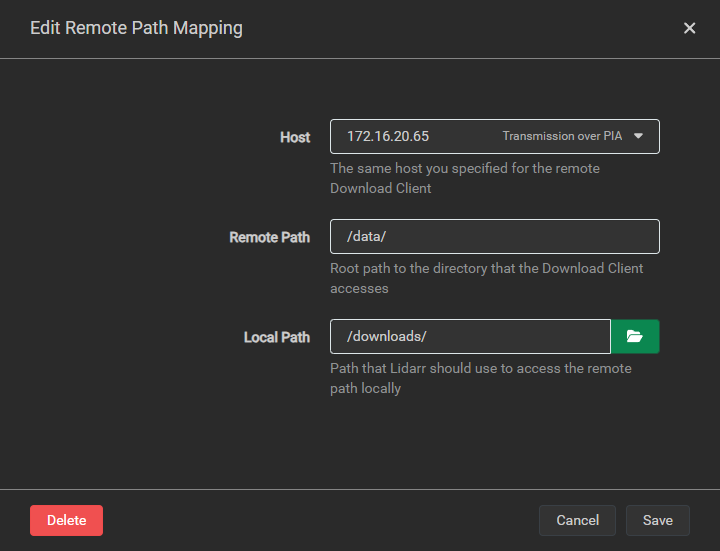Click the Remote Path help text about Root path
This screenshot has height=551, width=720.
pos(486,278)
